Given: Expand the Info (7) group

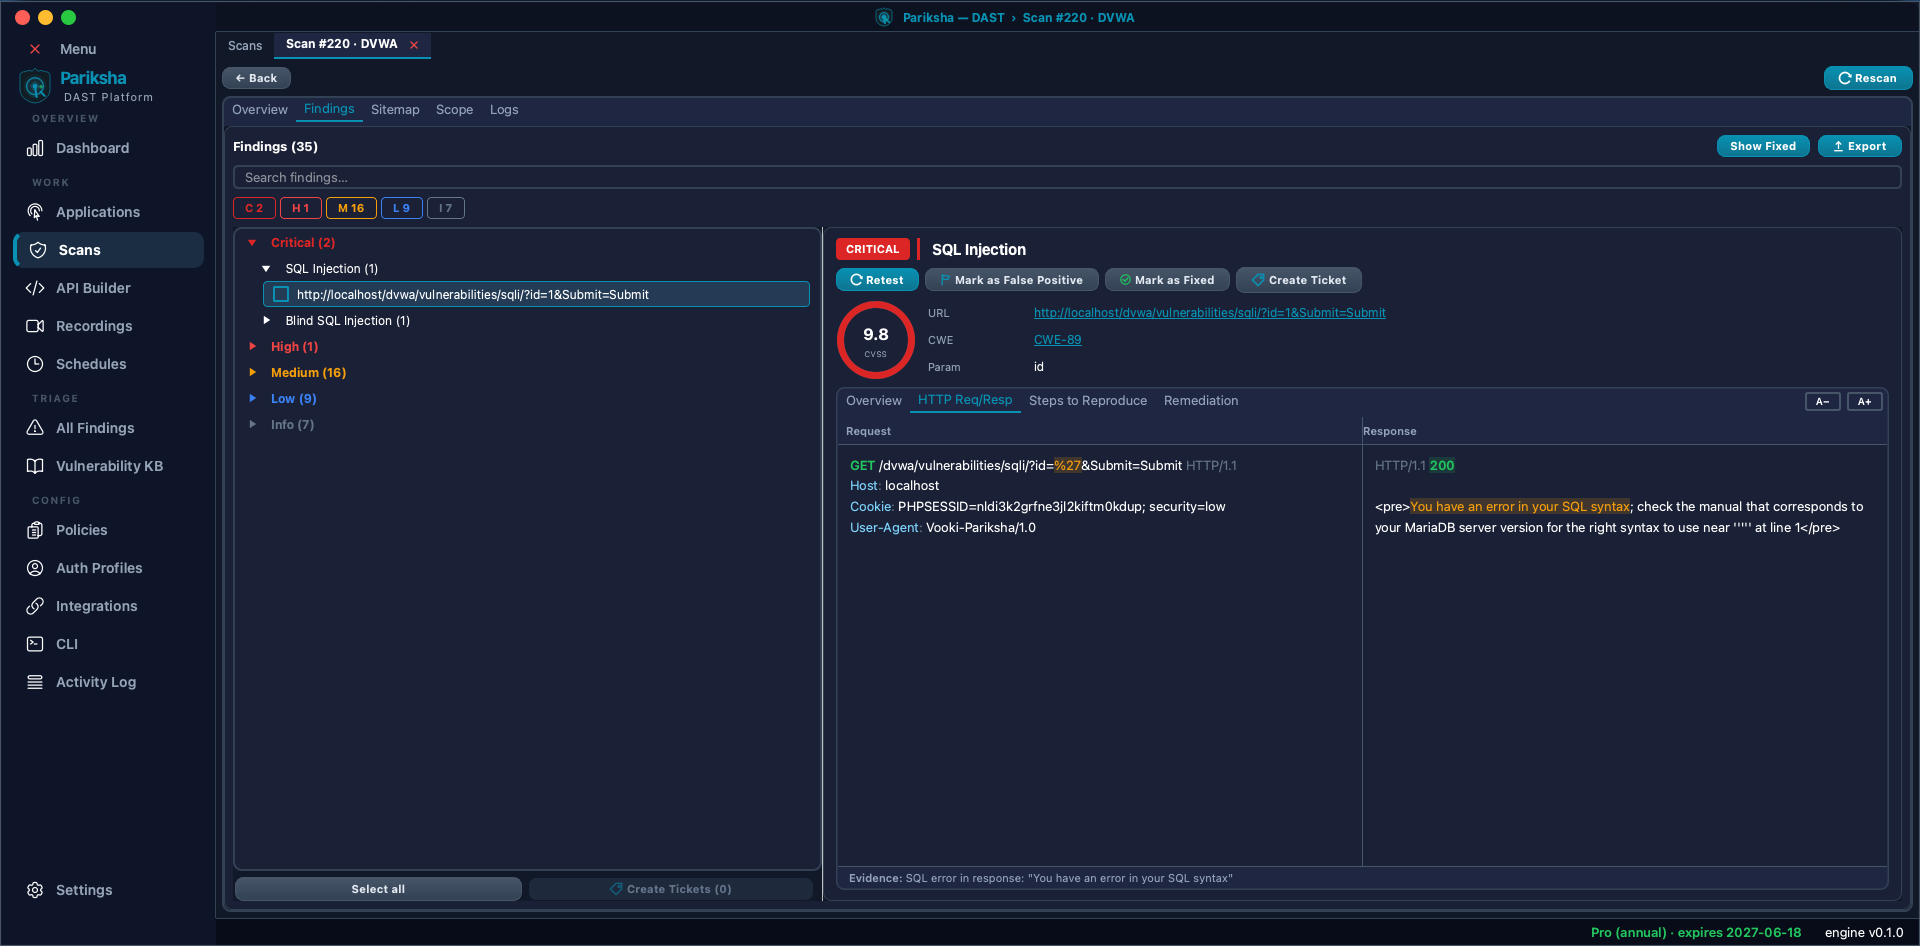Looking at the screenshot, I should click(252, 425).
